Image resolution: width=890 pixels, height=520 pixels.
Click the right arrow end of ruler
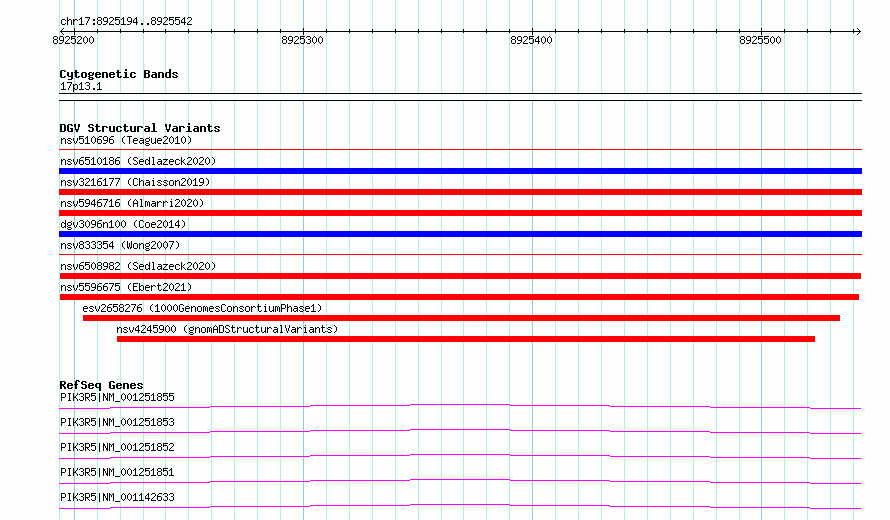pyautogui.click(x=858, y=31)
